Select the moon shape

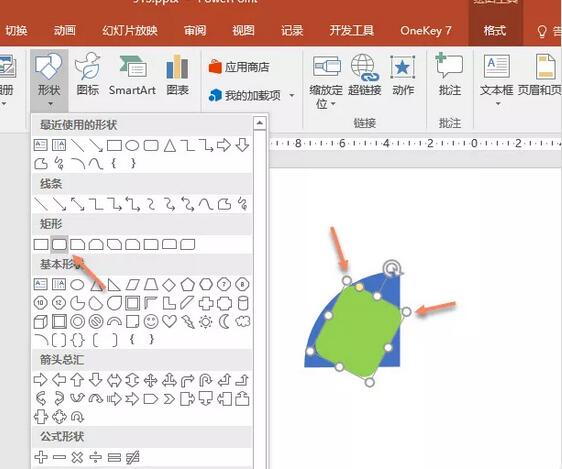(225, 321)
